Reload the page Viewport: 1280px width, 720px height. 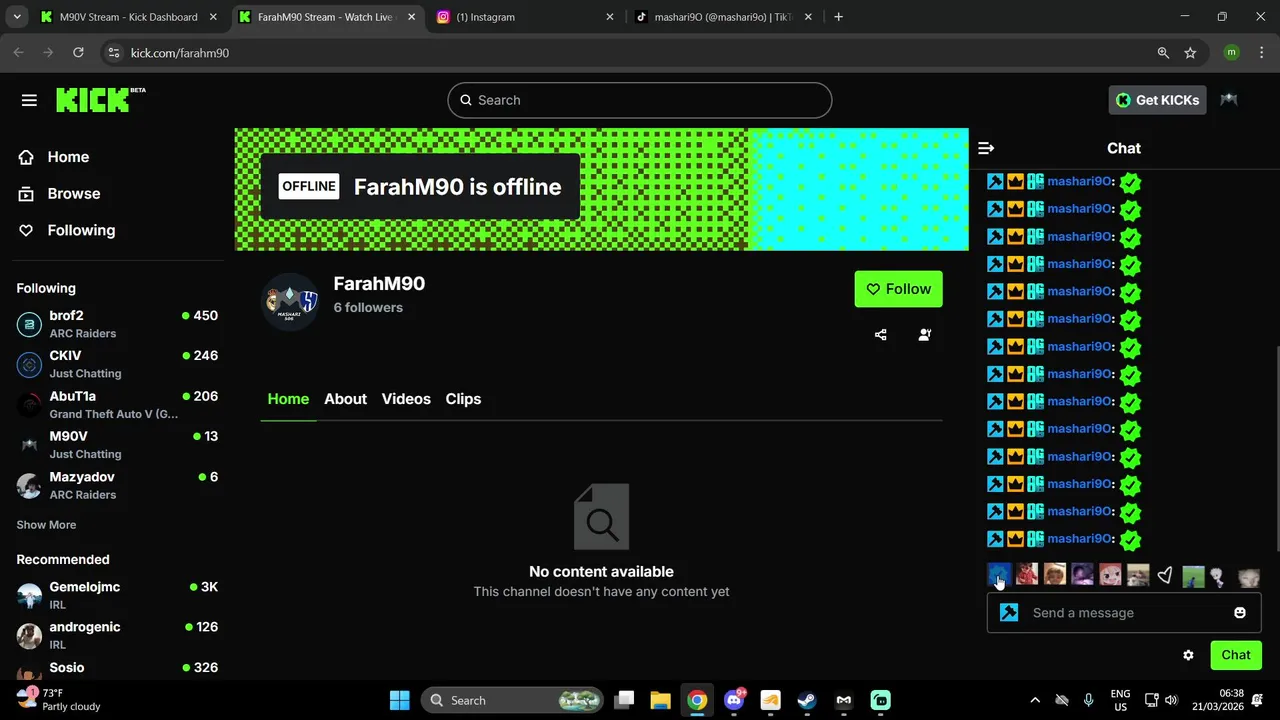[78, 53]
